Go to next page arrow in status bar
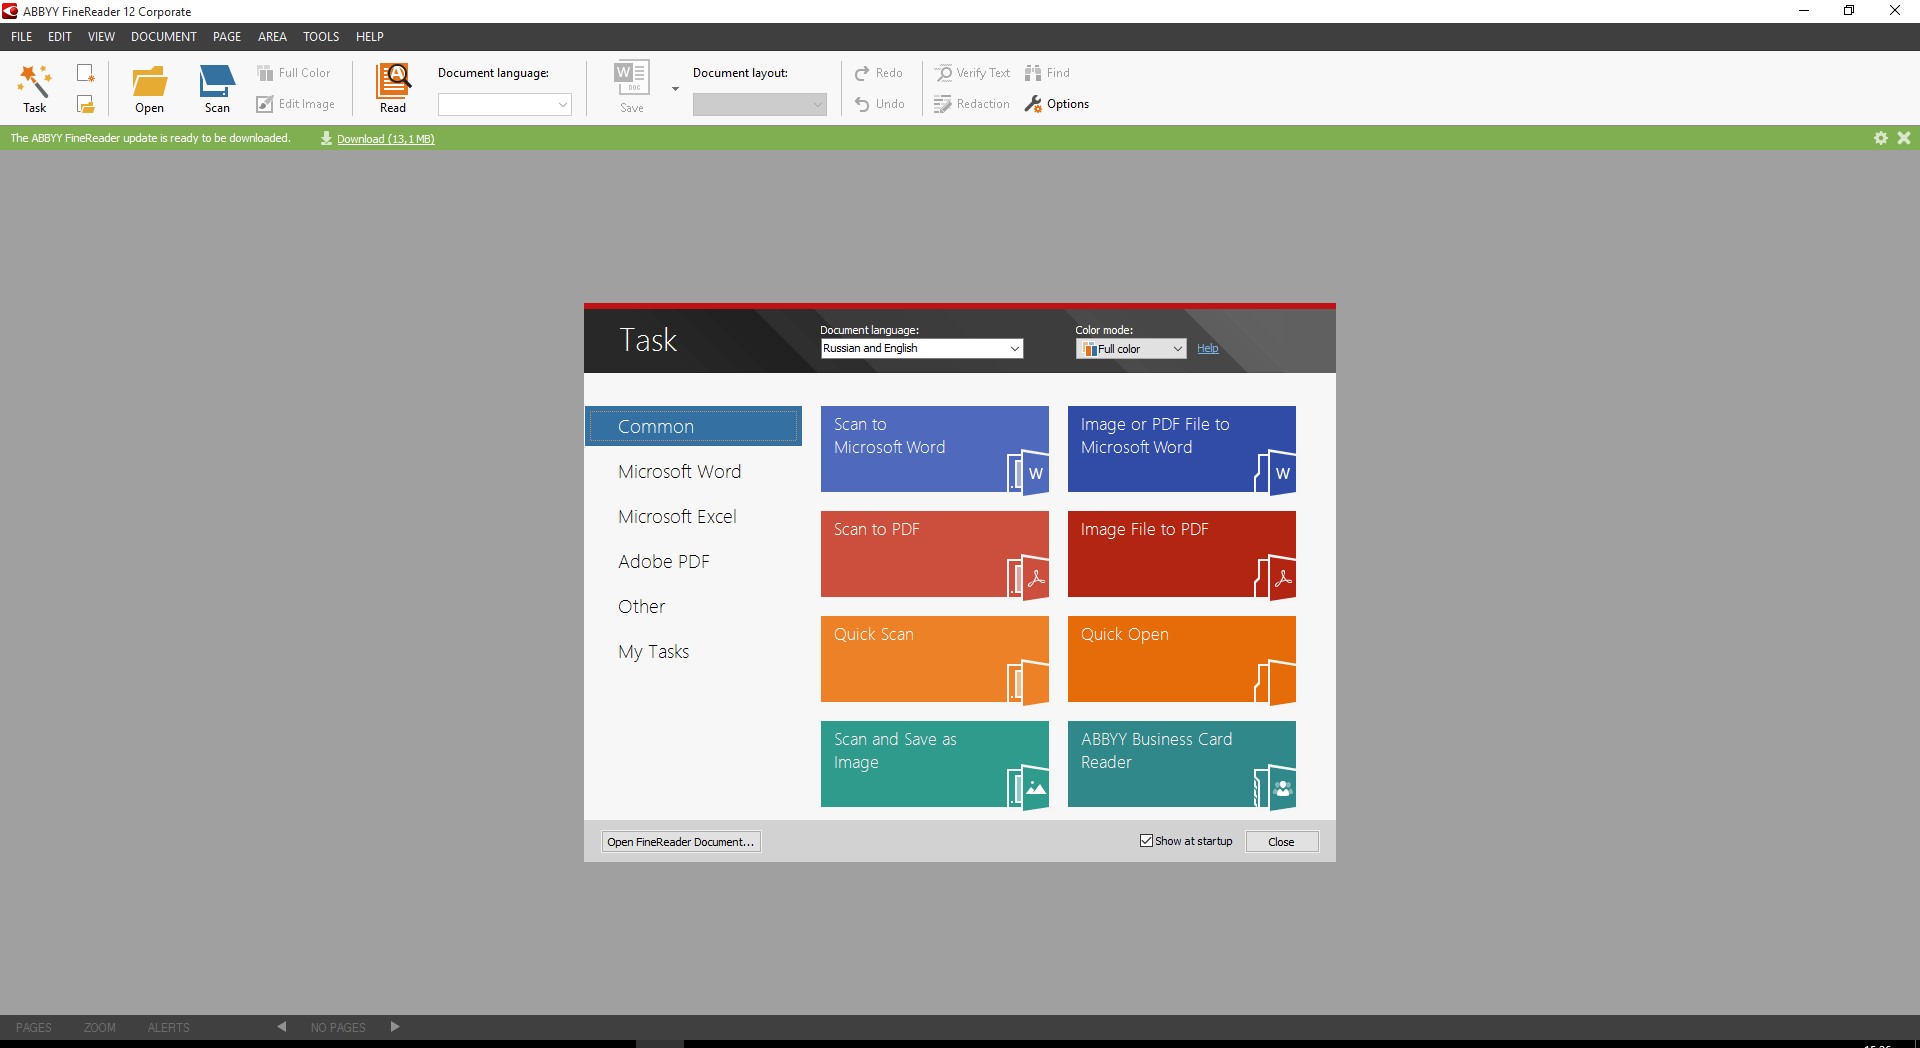 click(395, 1027)
